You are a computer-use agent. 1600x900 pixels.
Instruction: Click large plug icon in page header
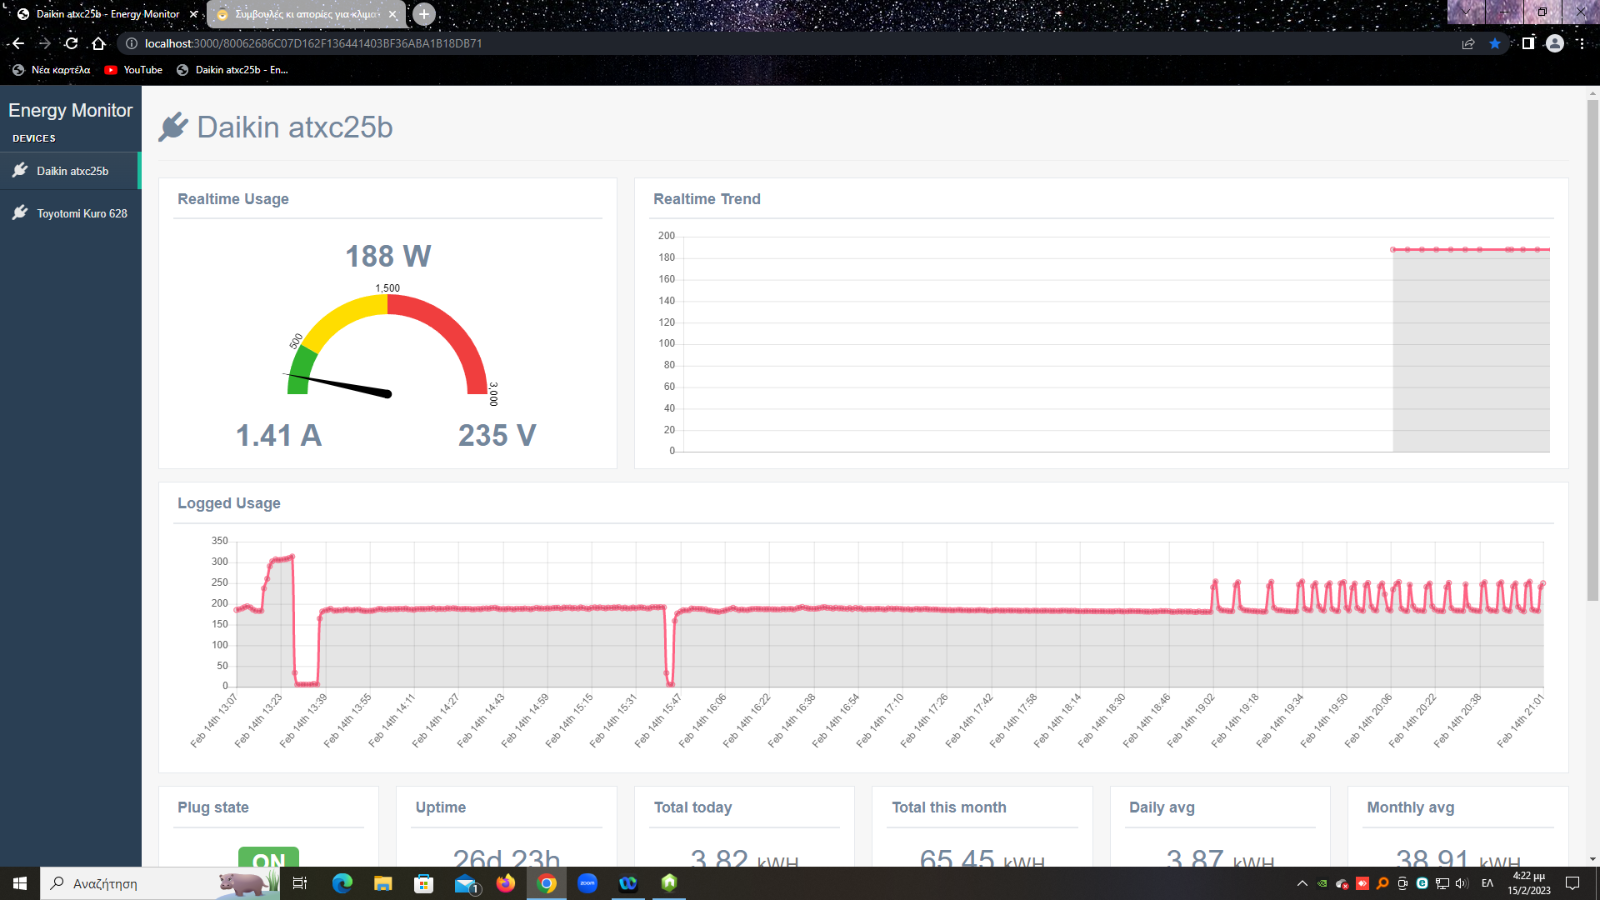click(x=173, y=127)
